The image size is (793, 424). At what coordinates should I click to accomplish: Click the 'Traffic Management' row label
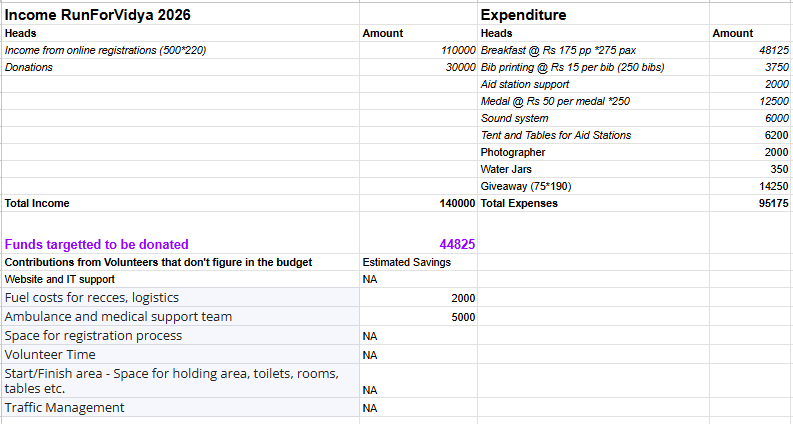65,407
